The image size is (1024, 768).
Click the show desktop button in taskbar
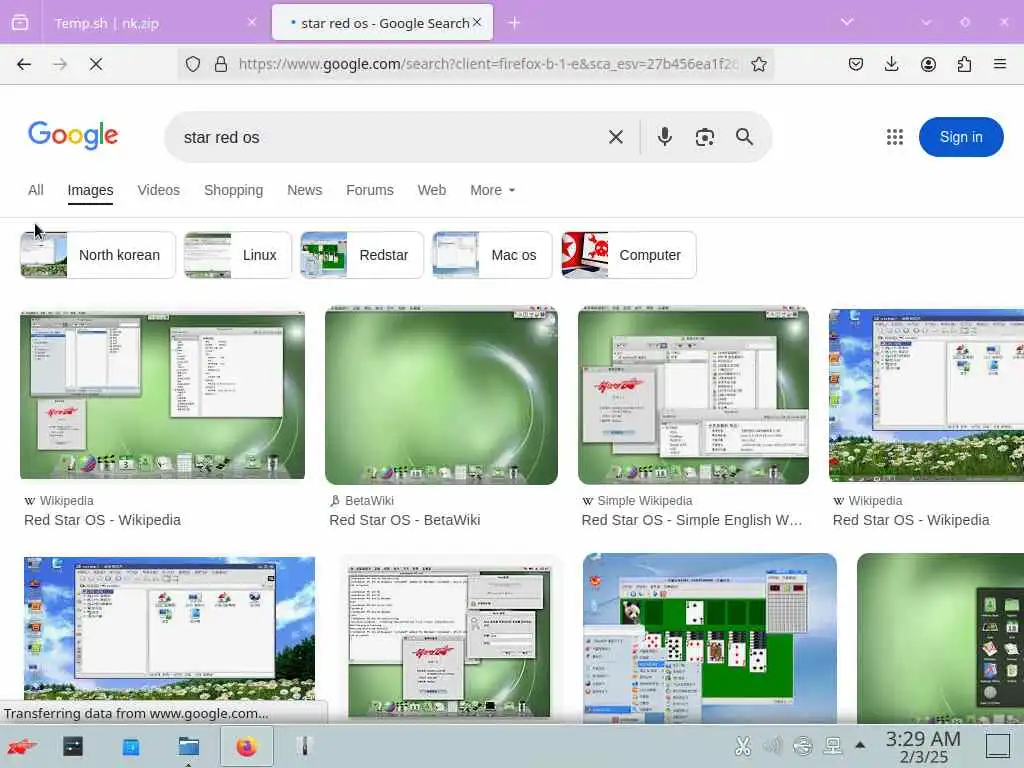[998, 746]
